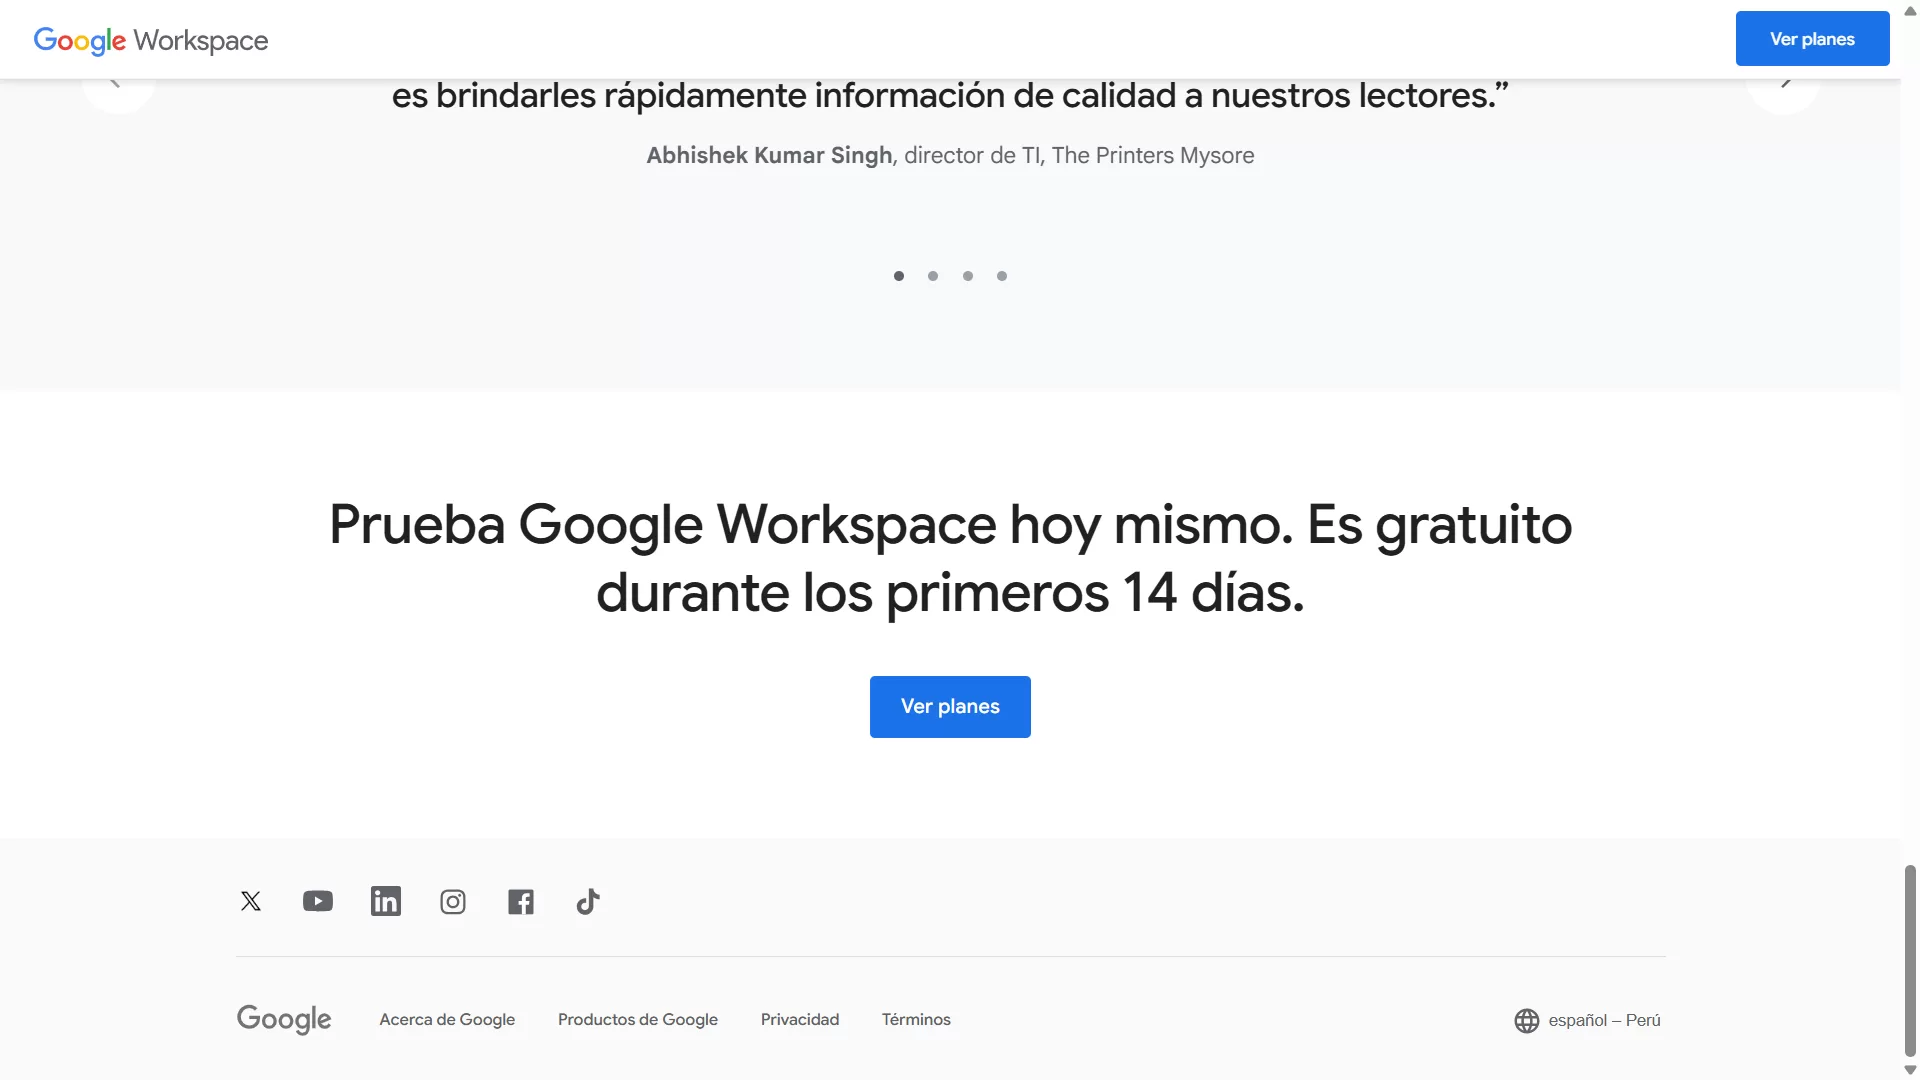Image resolution: width=1920 pixels, height=1080 pixels.
Task: Open the Acerca de Google link
Action: coord(447,1019)
